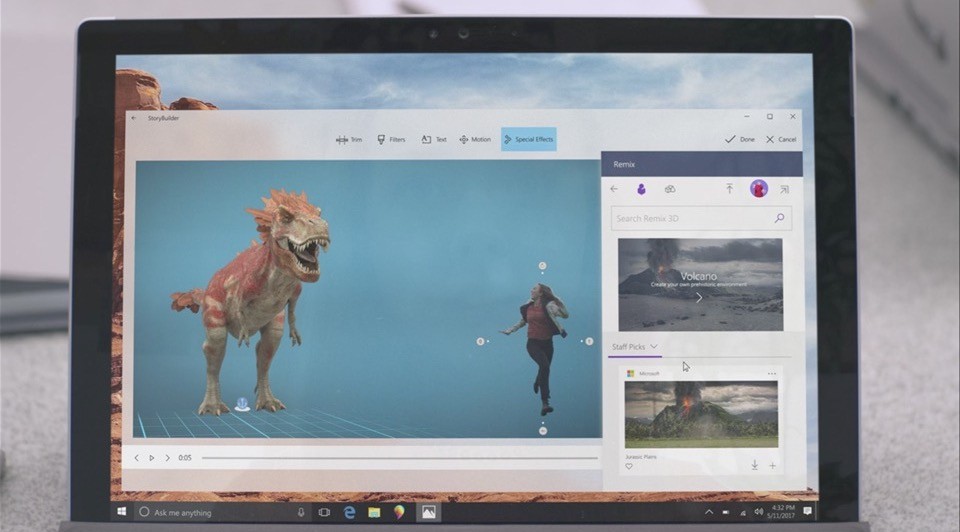Open the volume control icon
The width and height of the screenshot is (960, 532).
coord(759,511)
